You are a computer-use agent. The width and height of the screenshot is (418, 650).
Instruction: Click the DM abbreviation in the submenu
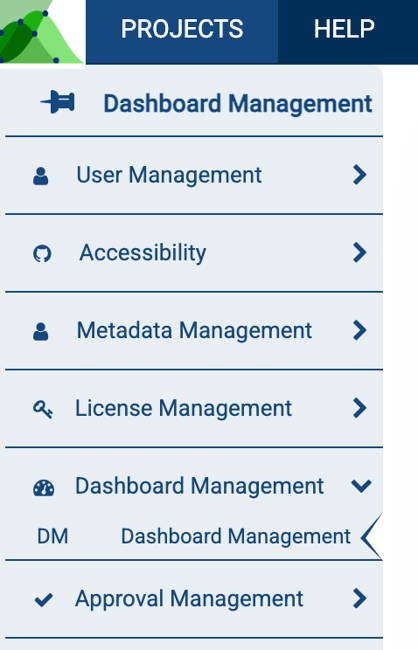click(53, 536)
